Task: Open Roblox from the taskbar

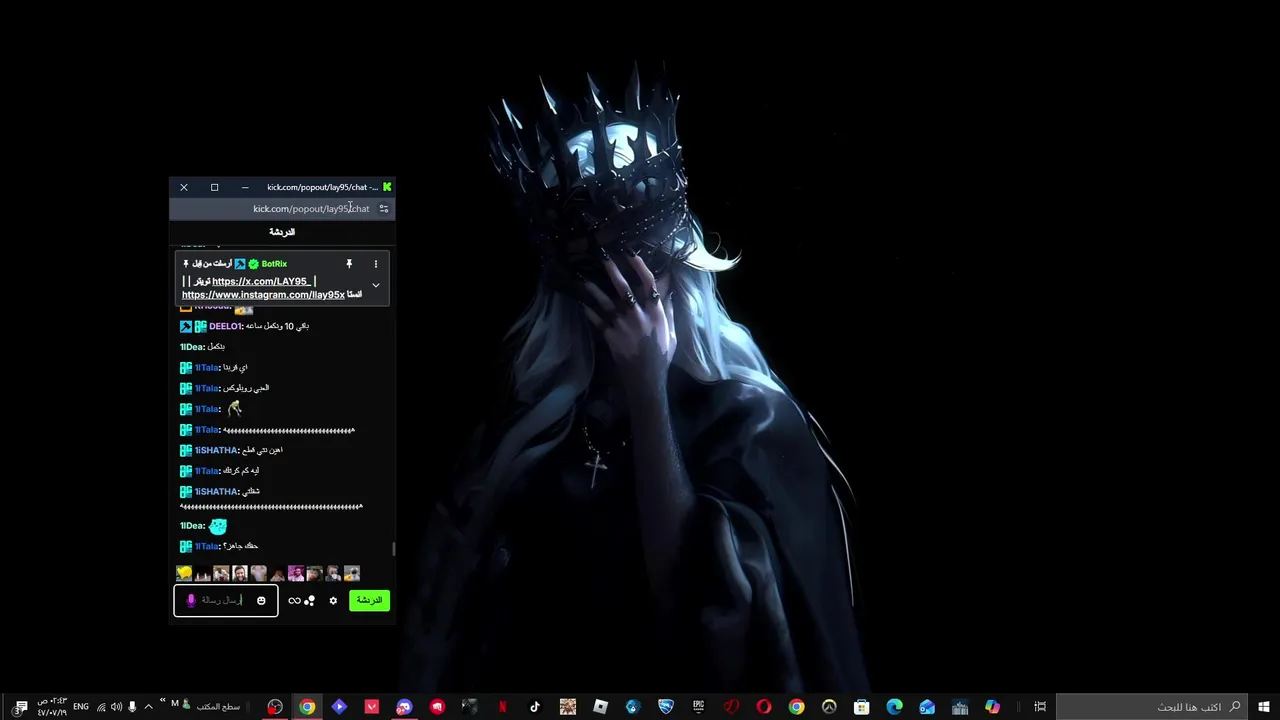Action: [600, 706]
